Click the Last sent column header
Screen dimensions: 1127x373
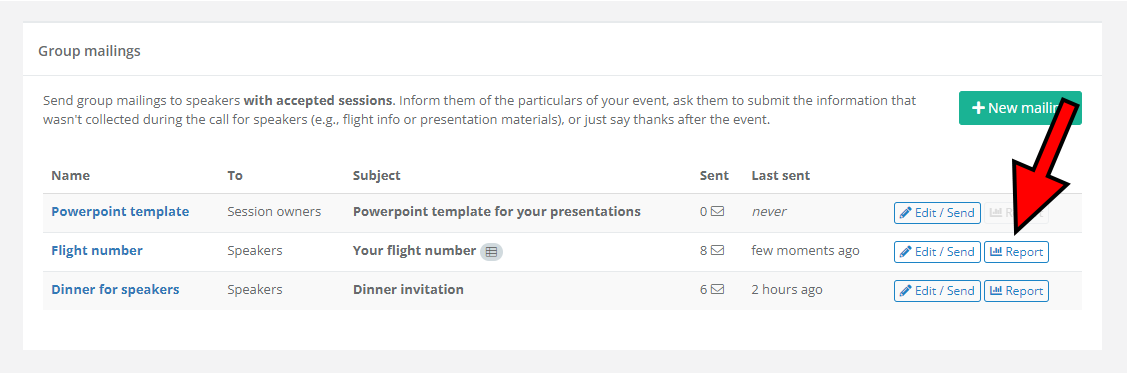(x=781, y=175)
